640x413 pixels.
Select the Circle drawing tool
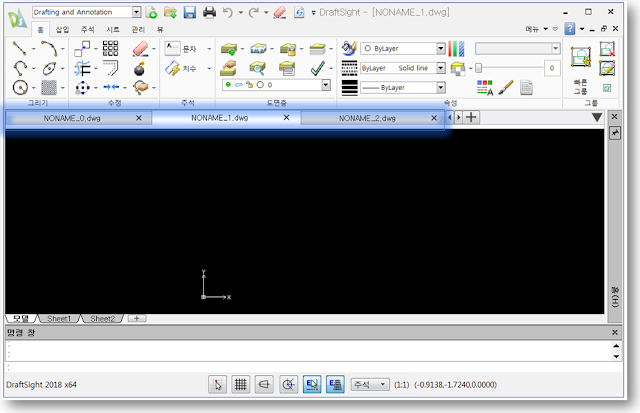pyautogui.click(x=20, y=87)
